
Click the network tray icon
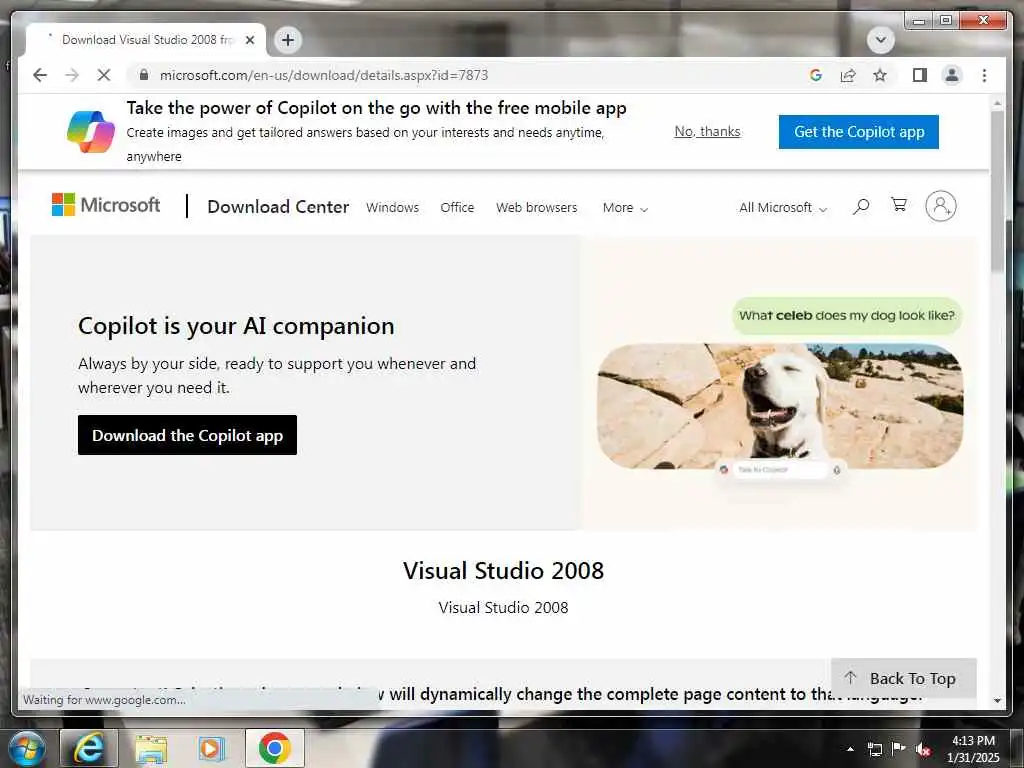tap(874, 749)
